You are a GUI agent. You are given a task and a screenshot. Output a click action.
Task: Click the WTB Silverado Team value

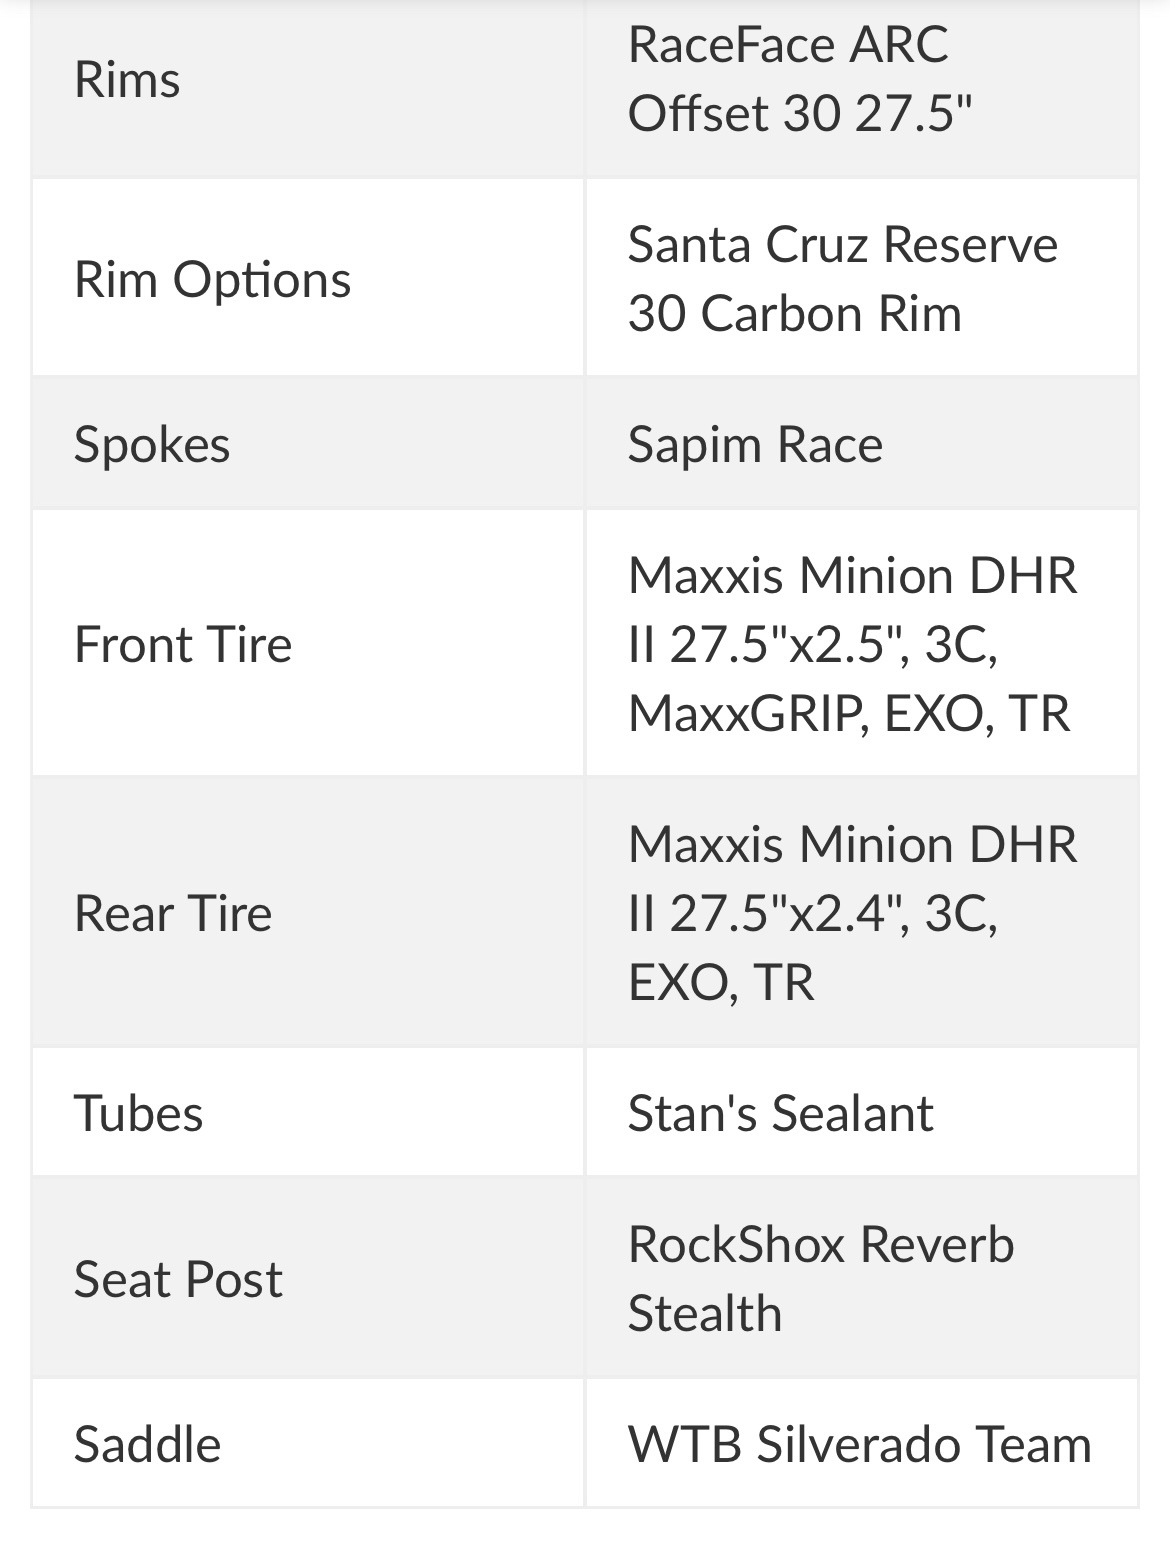(x=859, y=1444)
